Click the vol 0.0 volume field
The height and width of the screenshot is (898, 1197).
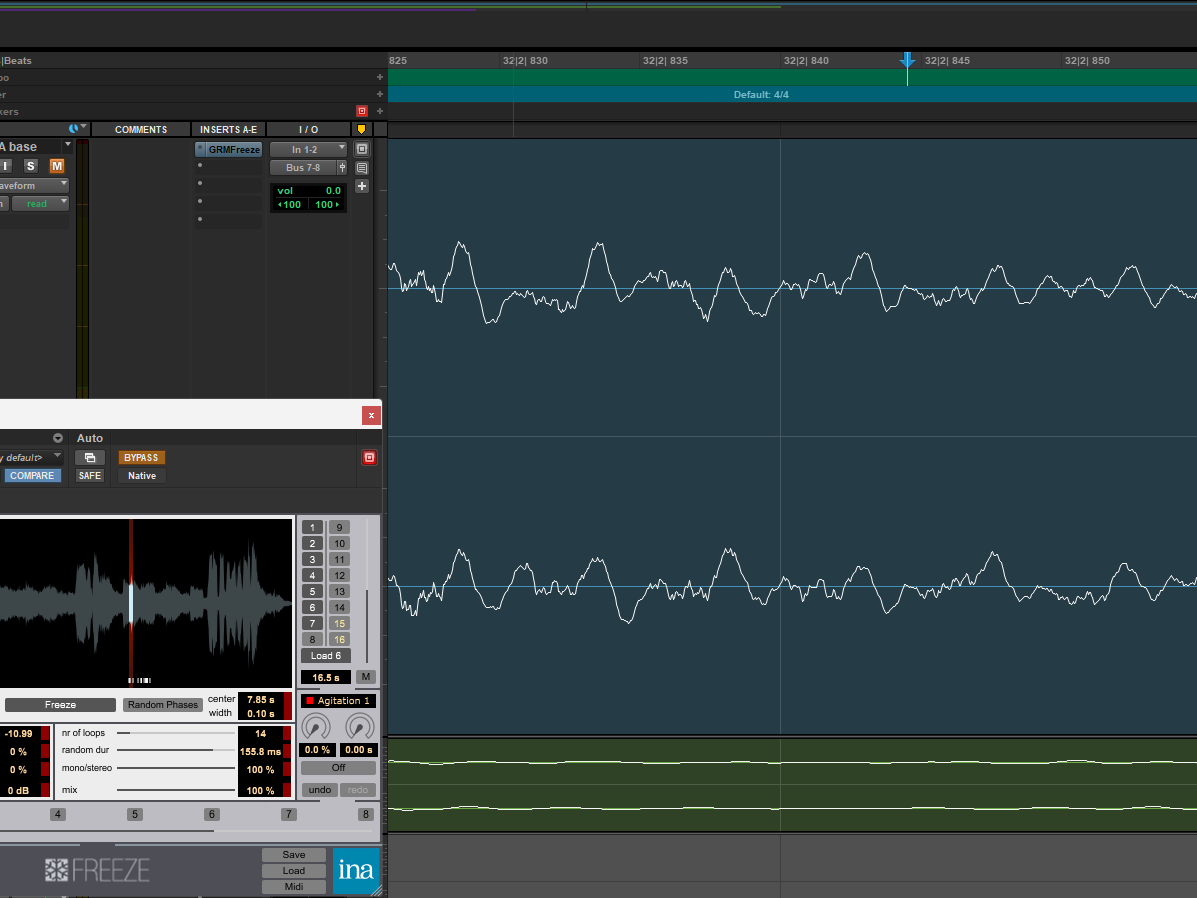[x=308, y=191]
